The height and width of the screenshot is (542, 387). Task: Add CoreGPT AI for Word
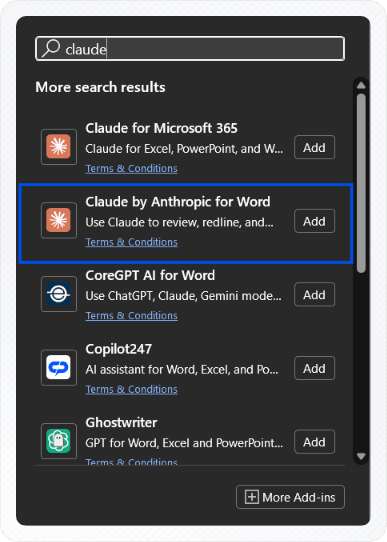(x=314, y=295)
